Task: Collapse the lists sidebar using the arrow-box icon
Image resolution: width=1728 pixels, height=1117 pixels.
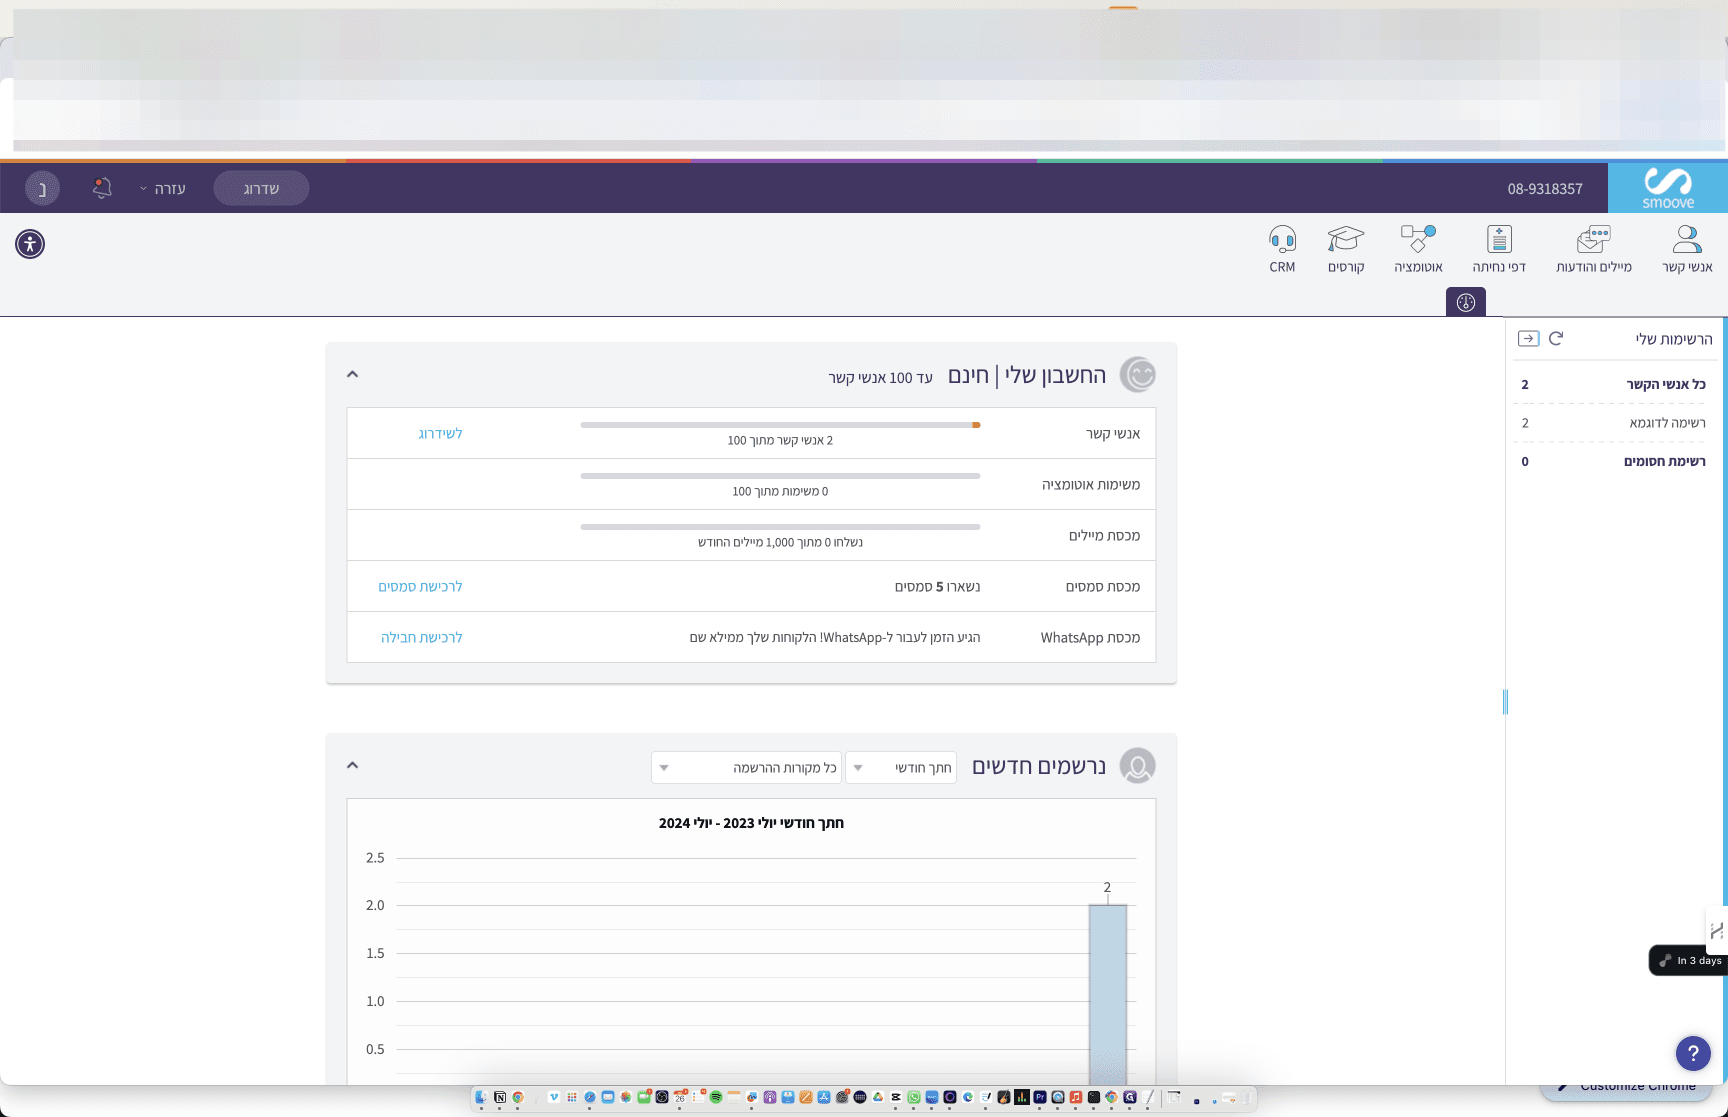Action: (x=1528, y=338)
